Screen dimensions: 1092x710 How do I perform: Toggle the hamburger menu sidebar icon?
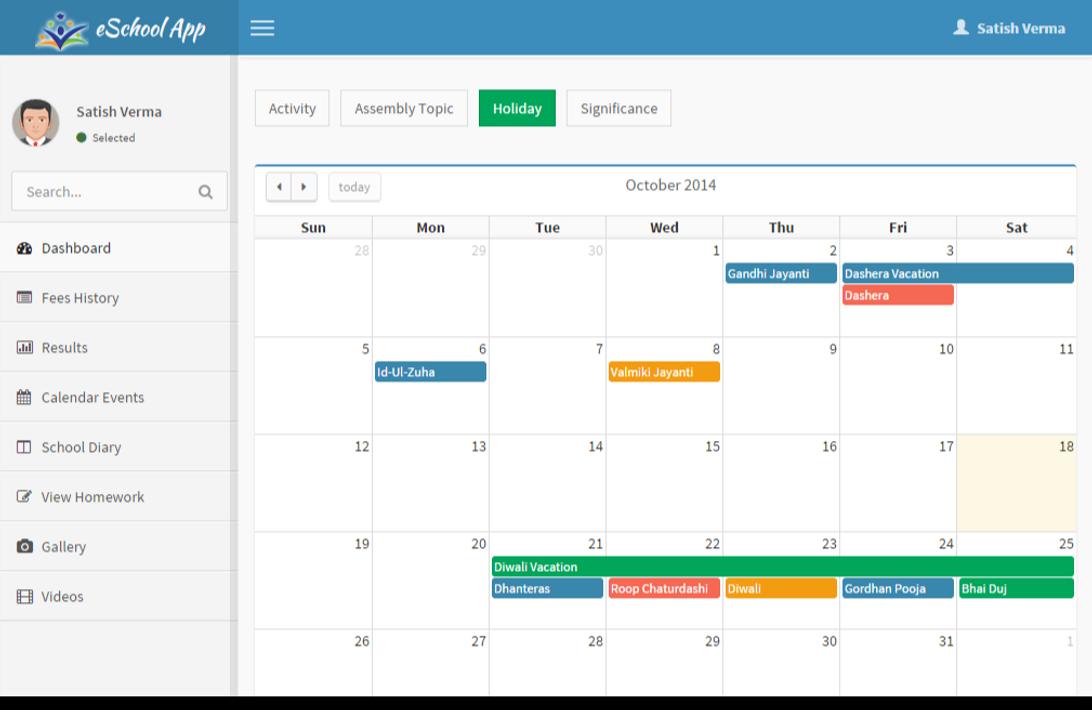coord(262,28)
